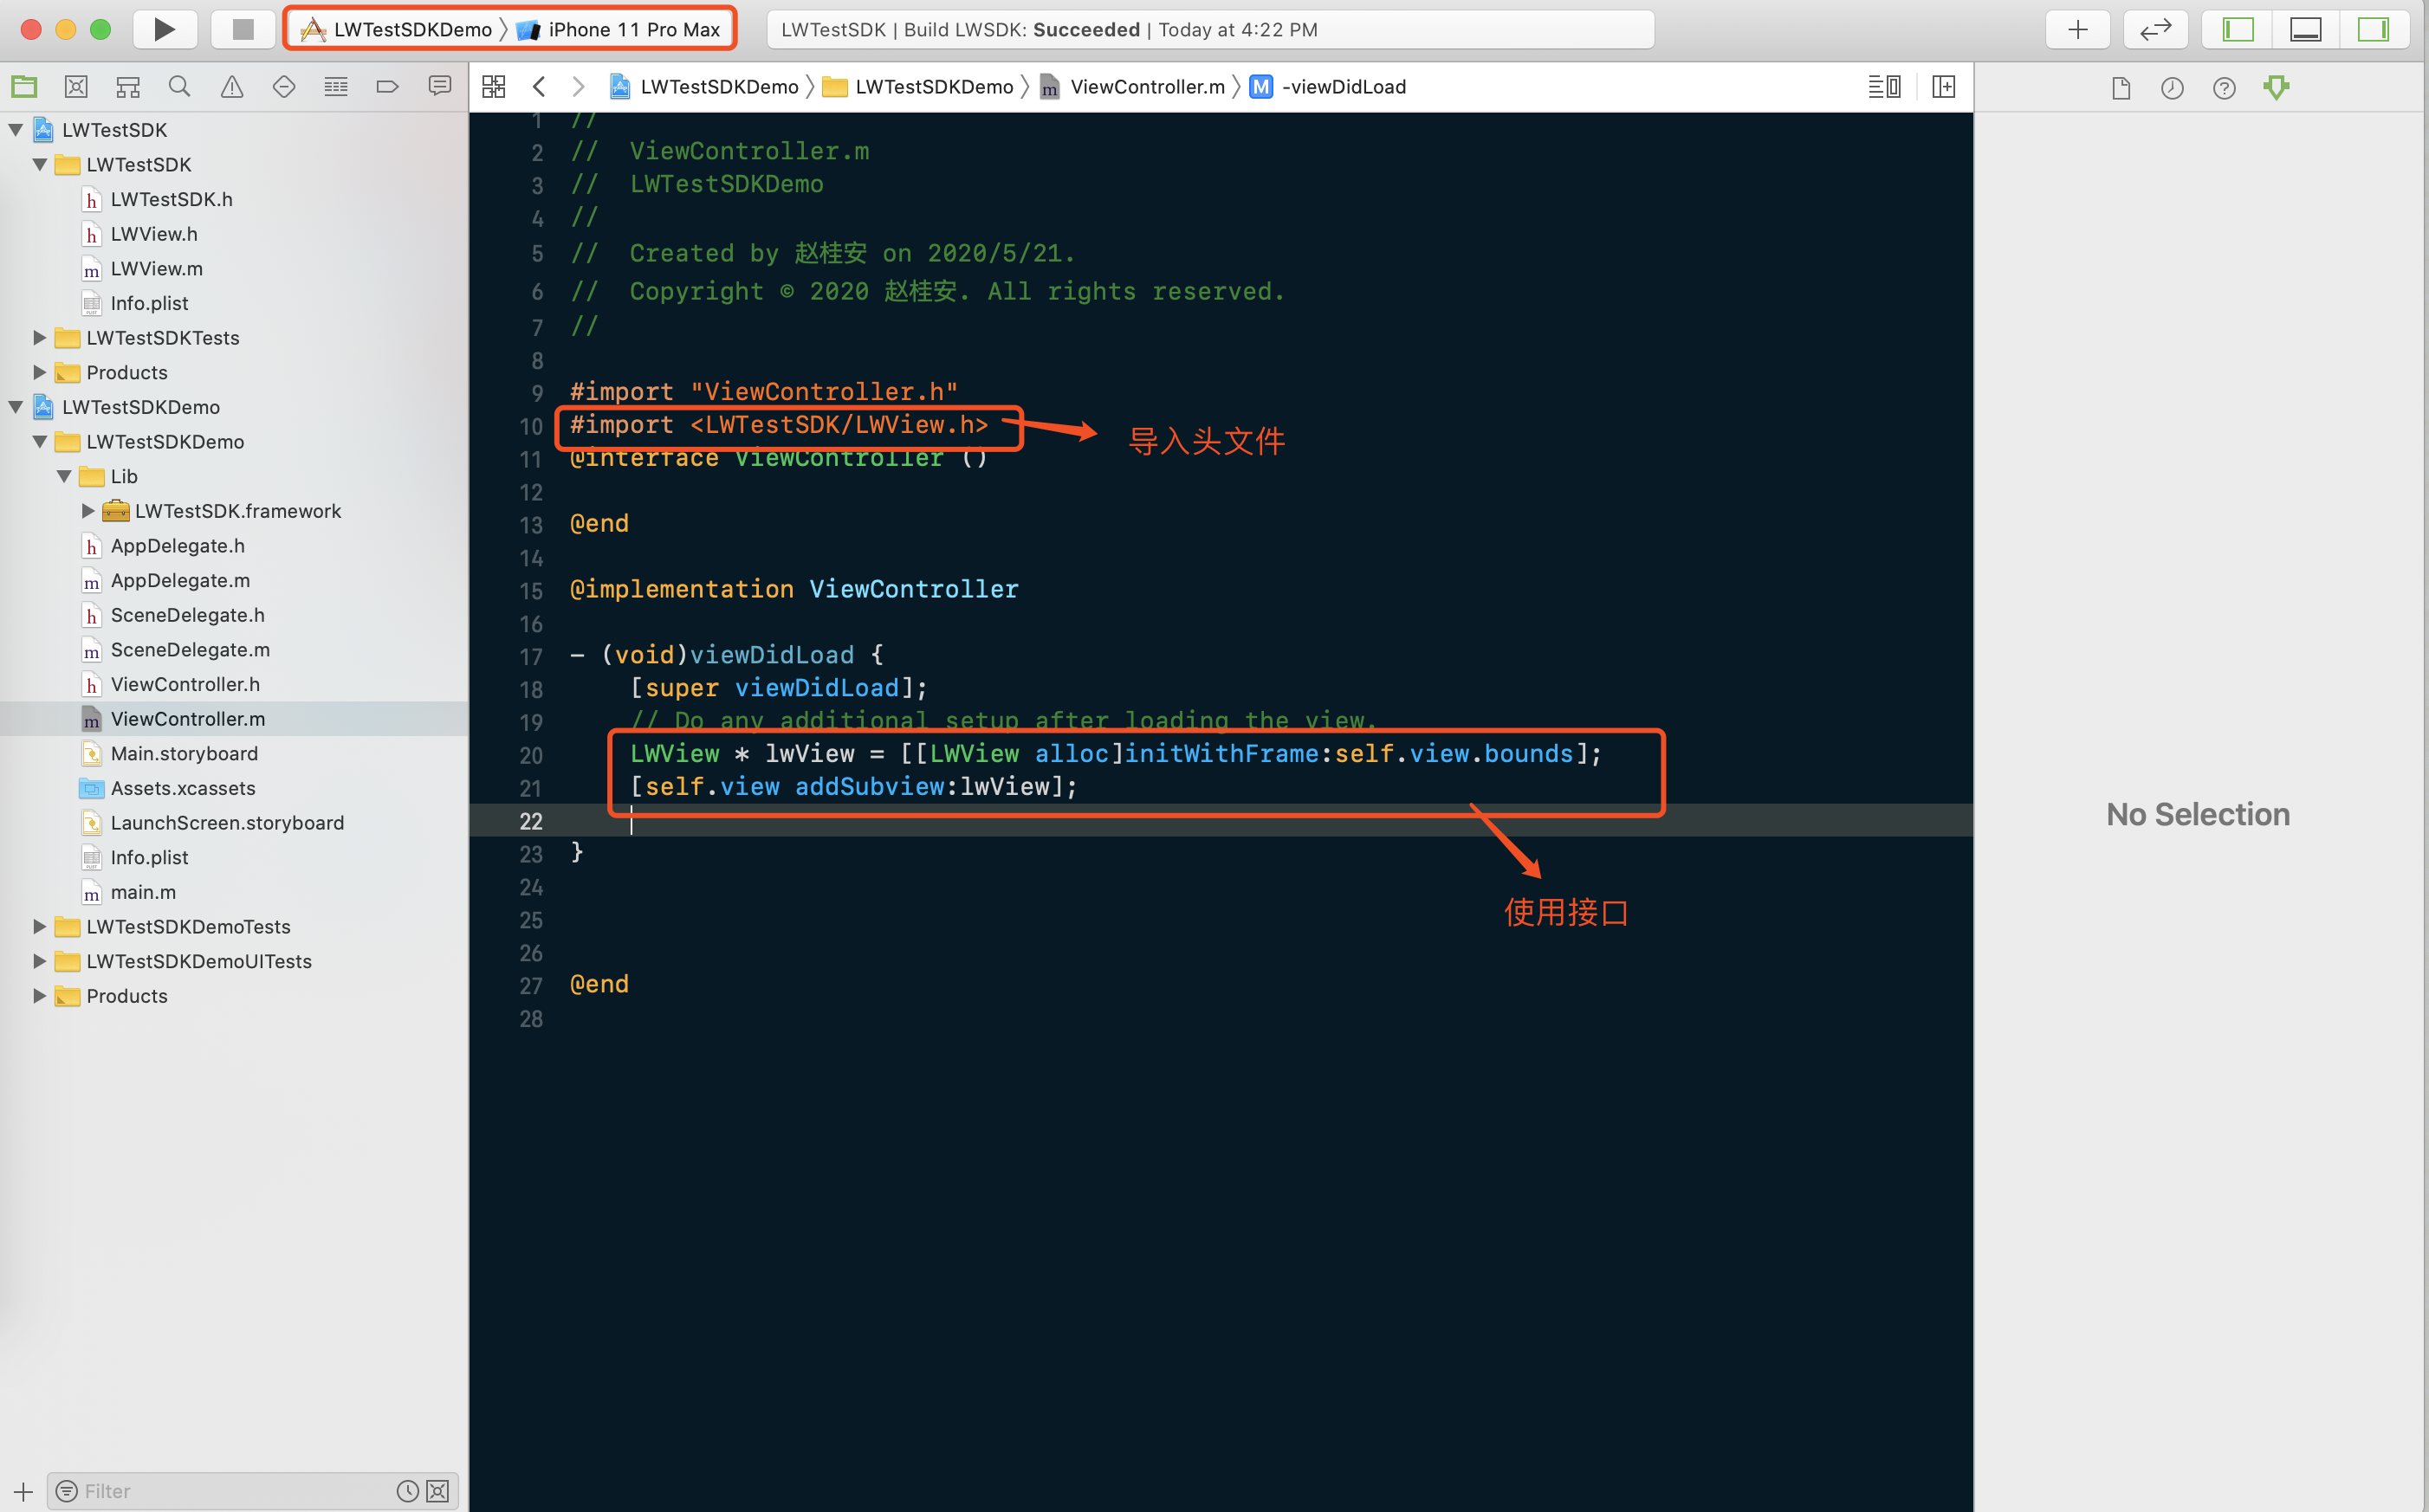Expand the LWTestSDKTests folder
This screenshot has width=2429, height=1512.
pyautogui.click(x=39, y=338)
